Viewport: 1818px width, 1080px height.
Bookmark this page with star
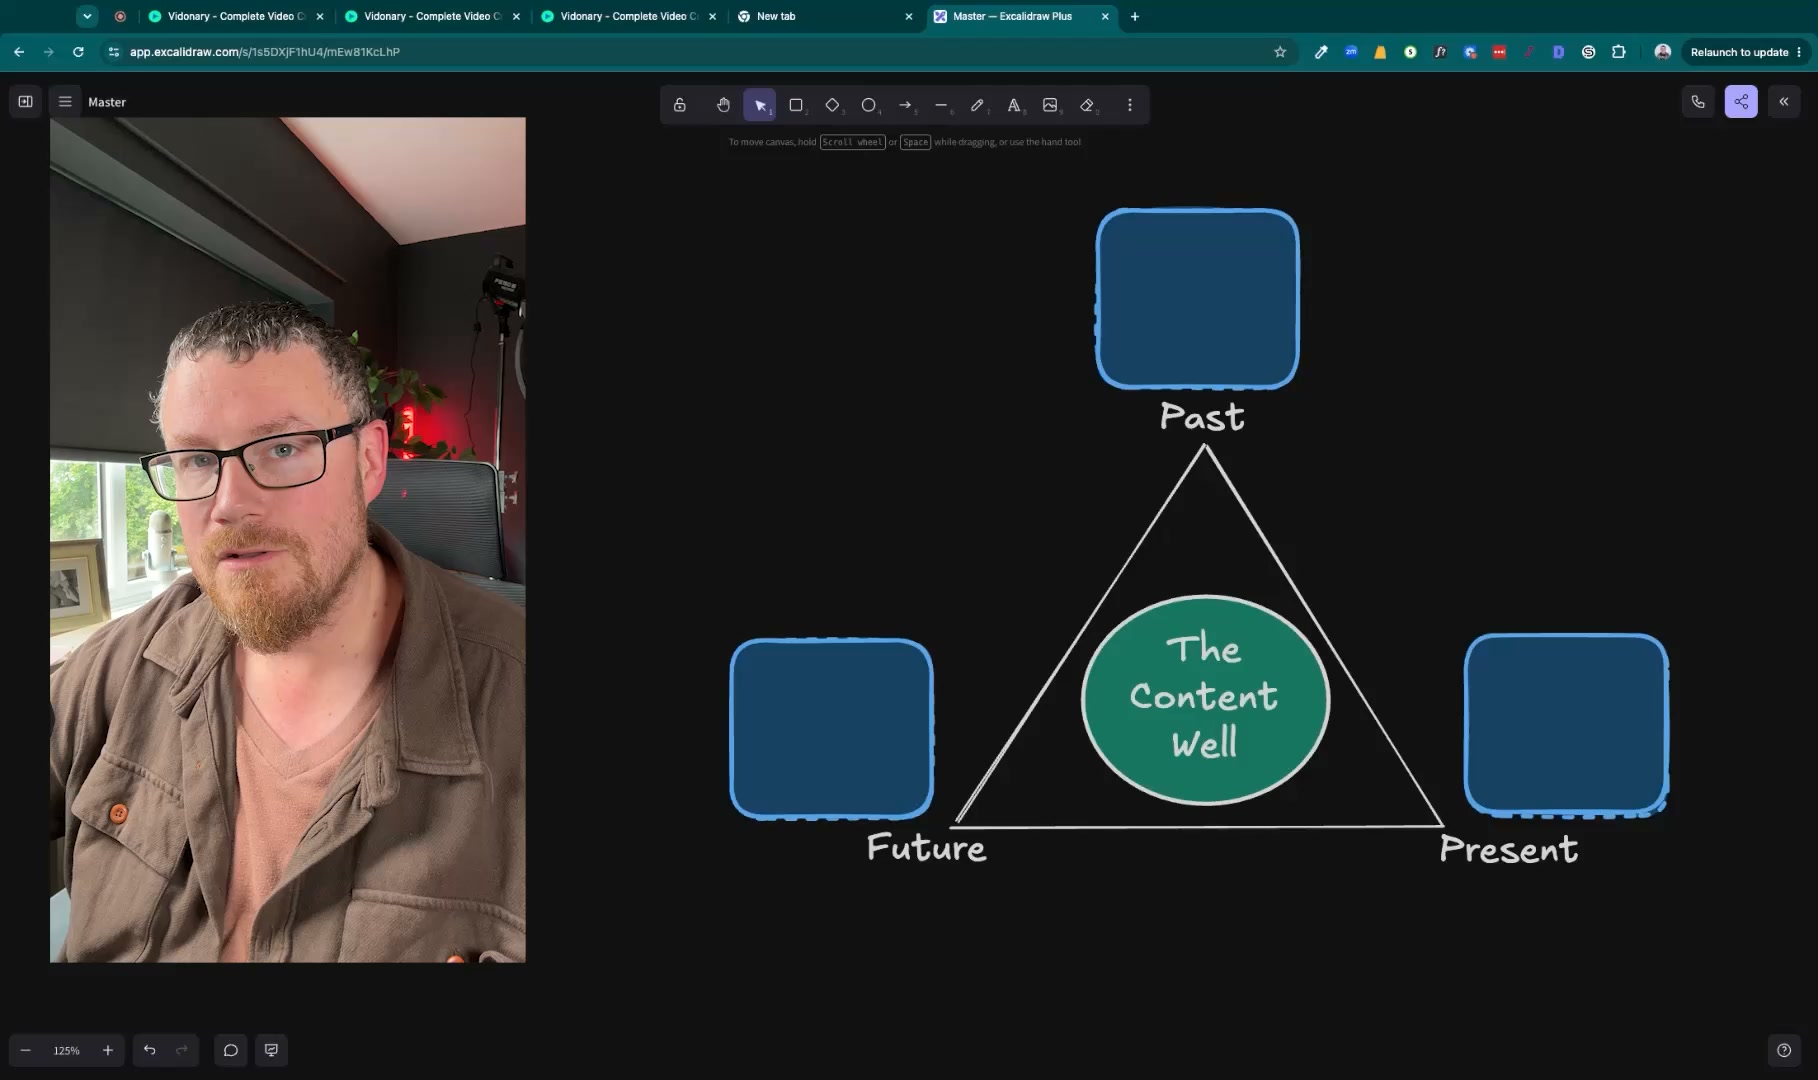[1280, 52]
